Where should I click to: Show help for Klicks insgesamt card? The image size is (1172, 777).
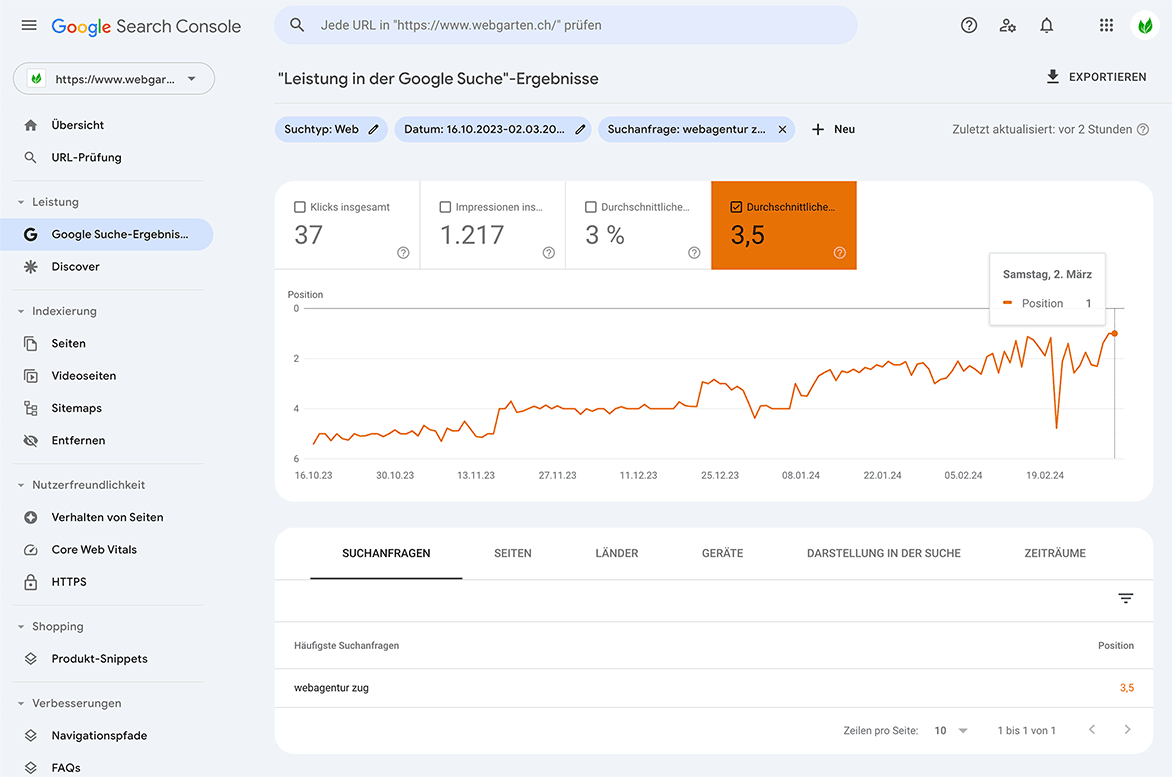point(403,253)
